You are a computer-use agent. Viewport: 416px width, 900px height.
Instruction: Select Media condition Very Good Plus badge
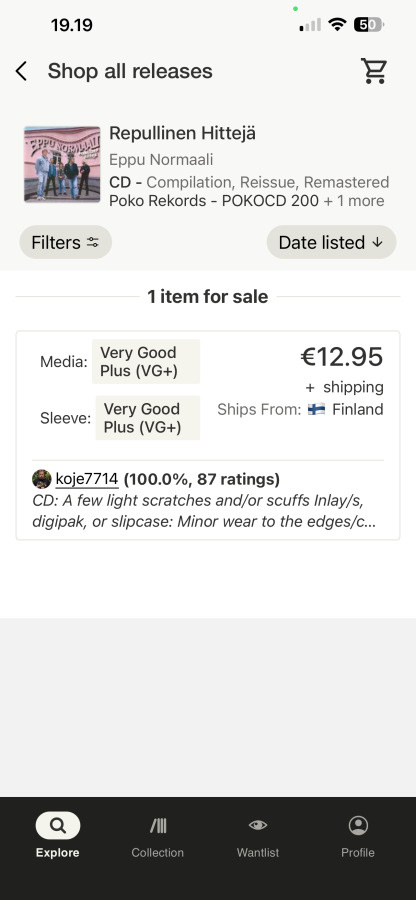click(x=146, y=362)
